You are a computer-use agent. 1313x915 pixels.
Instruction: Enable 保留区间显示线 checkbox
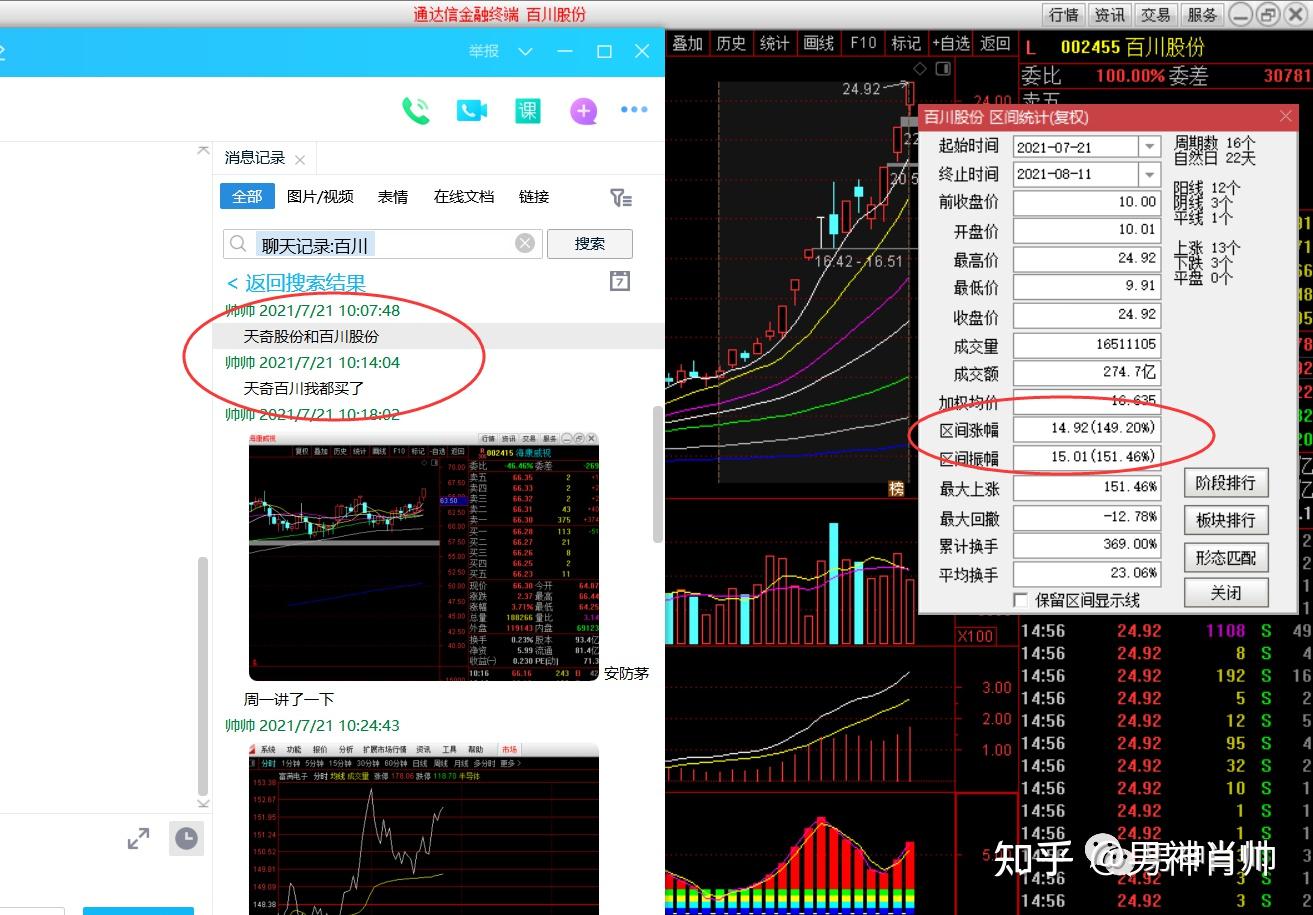pyautogui.click(x=1021, y=600)
